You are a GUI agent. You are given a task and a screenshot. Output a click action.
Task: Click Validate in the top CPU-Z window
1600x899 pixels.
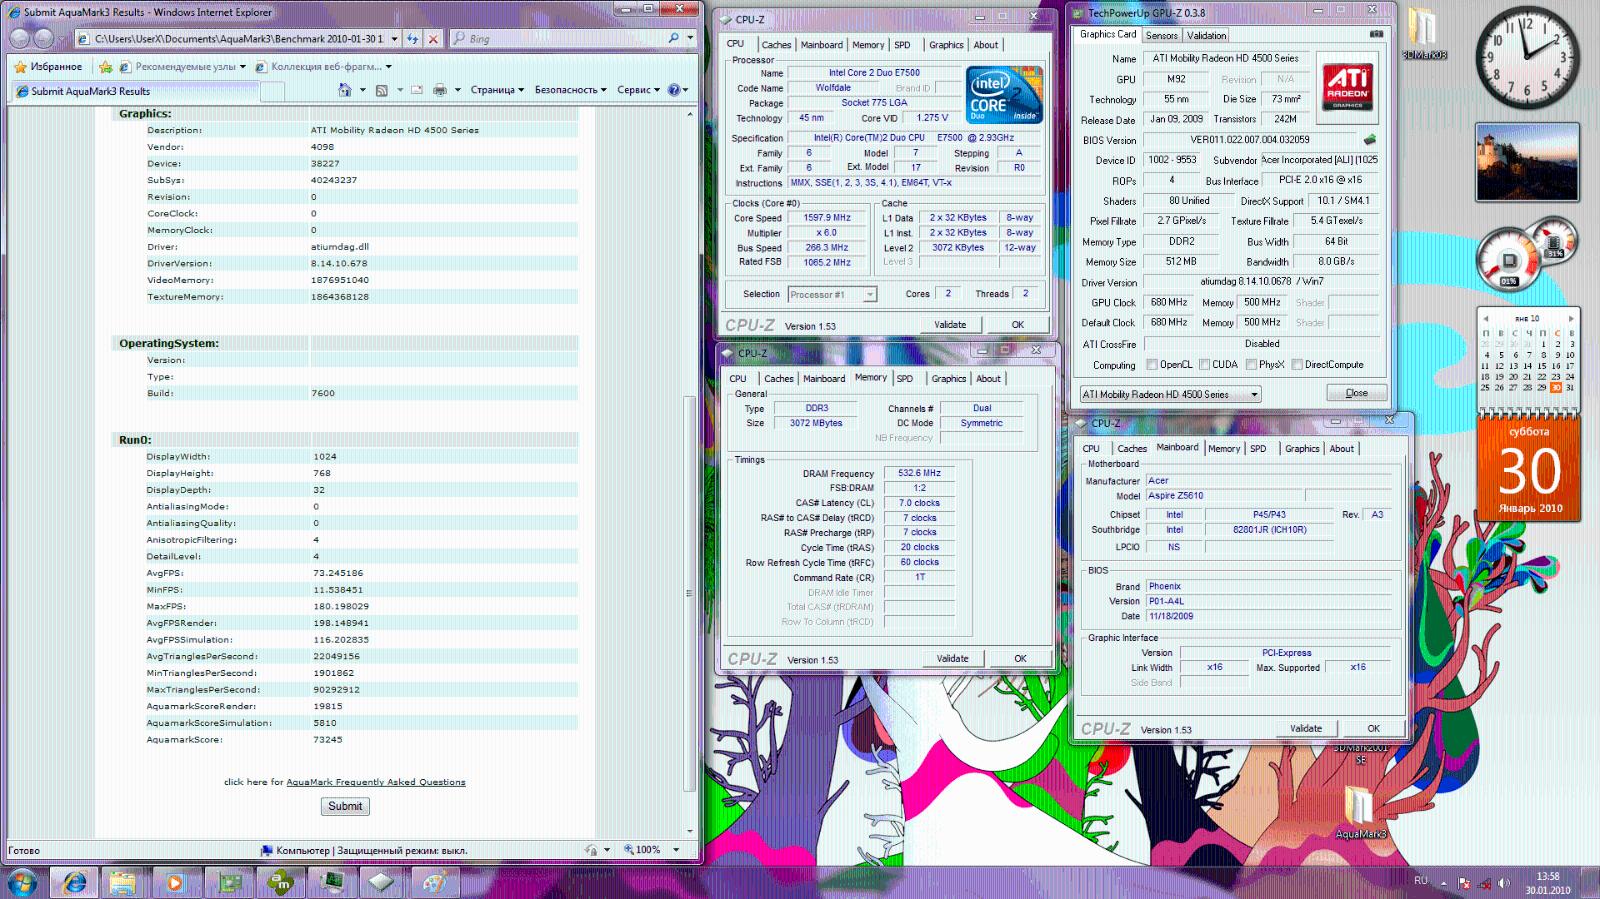[950, 325]
